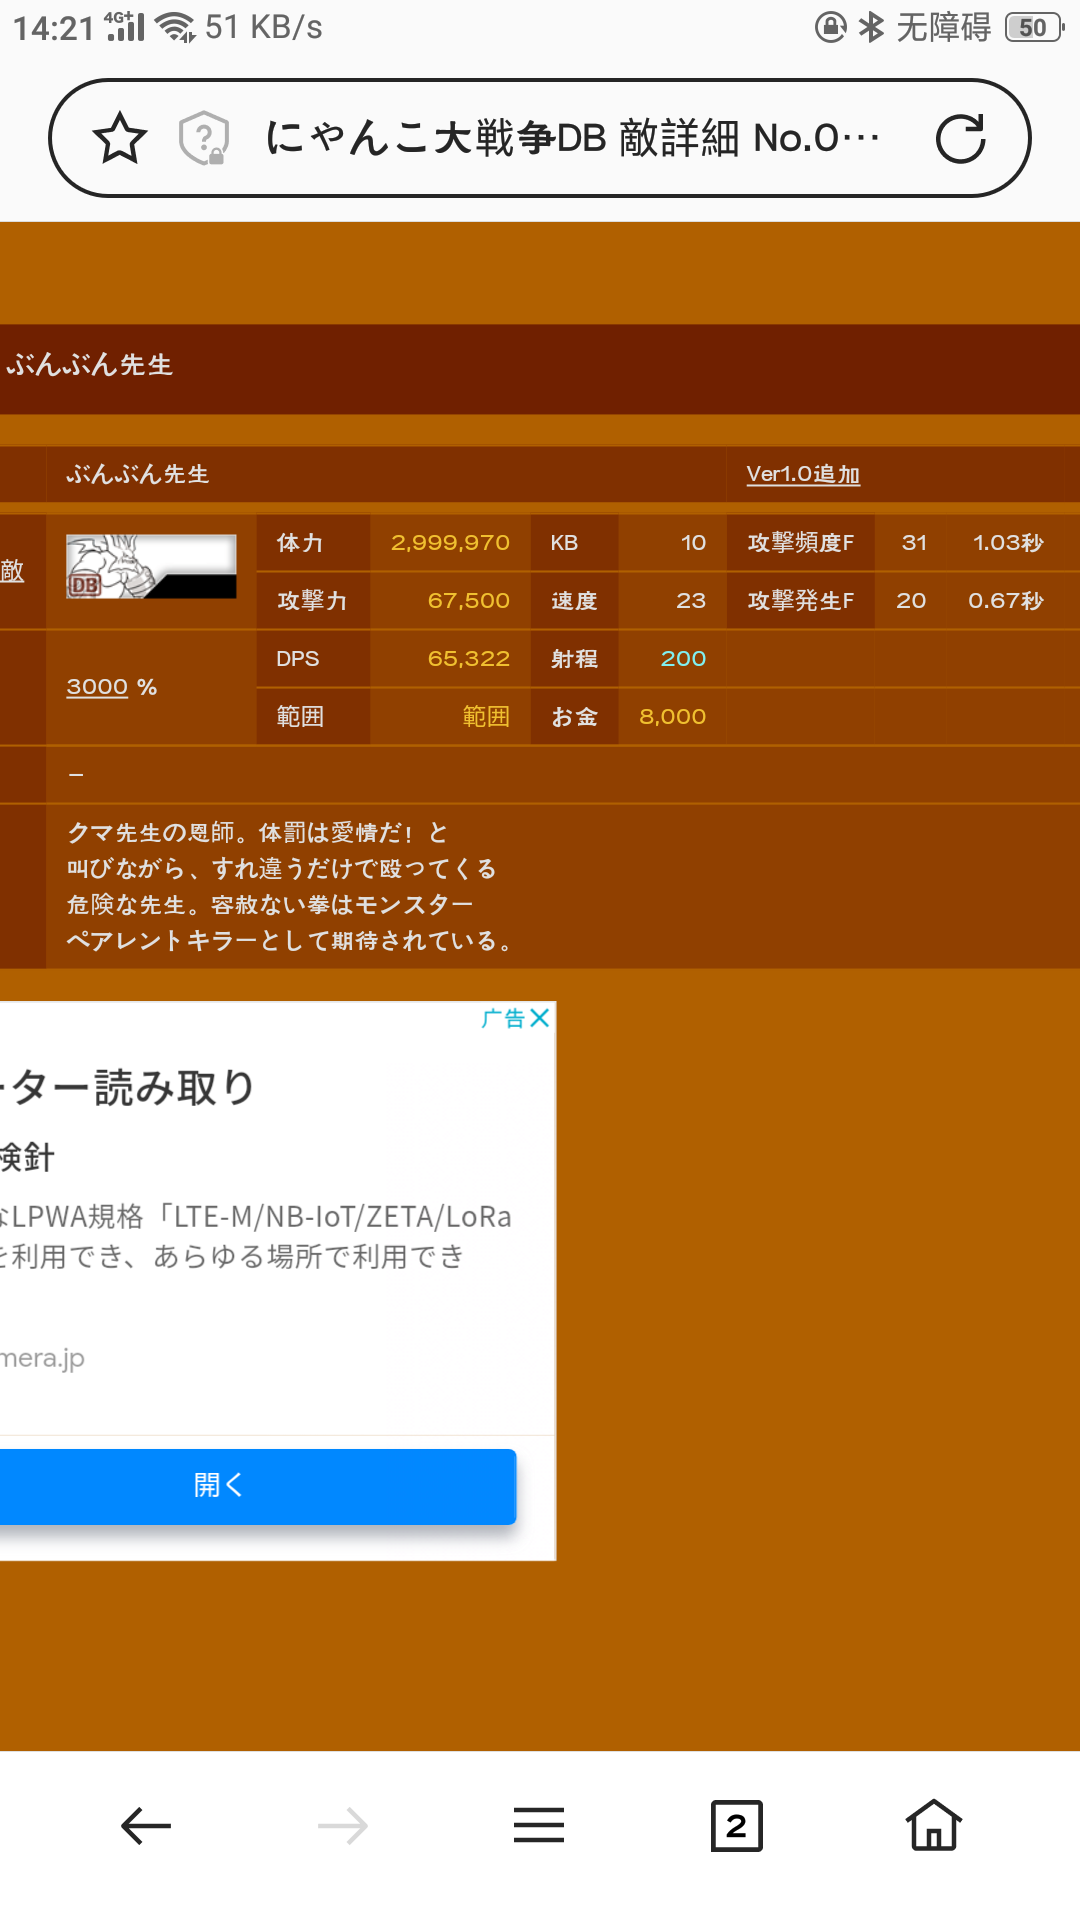Screen dimensions: 1080x1920
Task: Tap the battery indicator in status bar
Action: (x=1033, y=28)
